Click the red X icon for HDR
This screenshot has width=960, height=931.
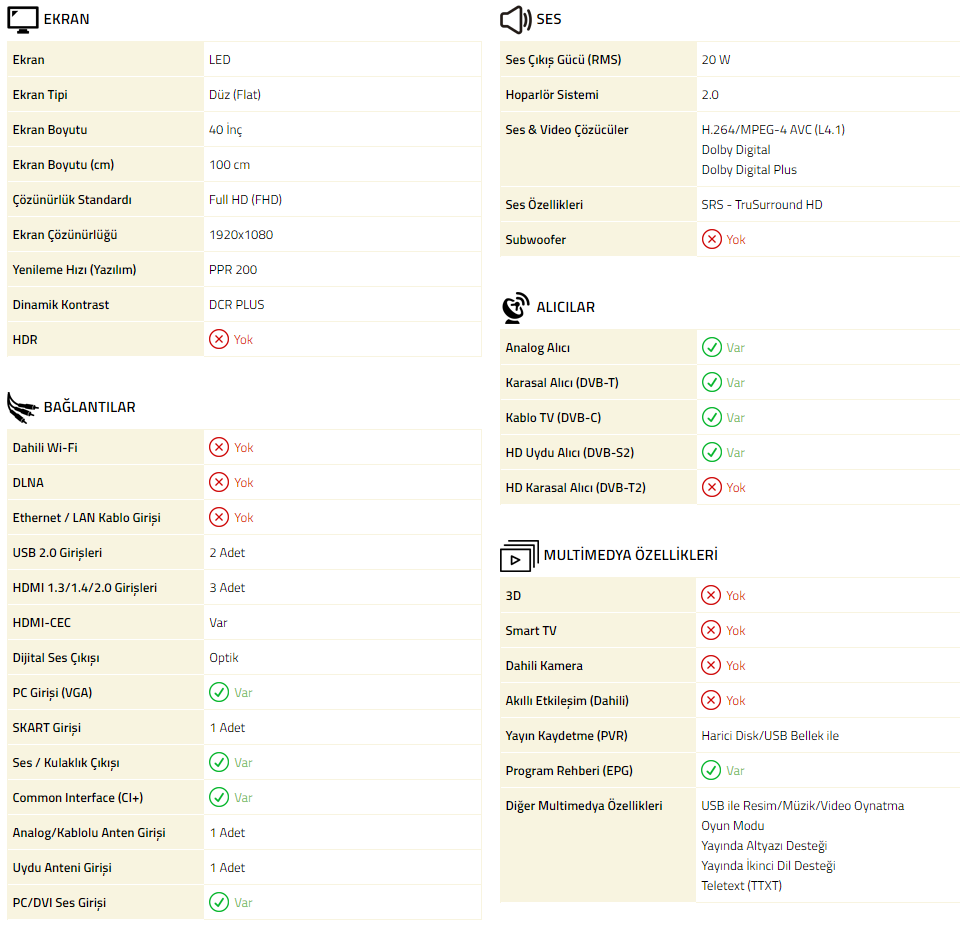pos(219,339)
